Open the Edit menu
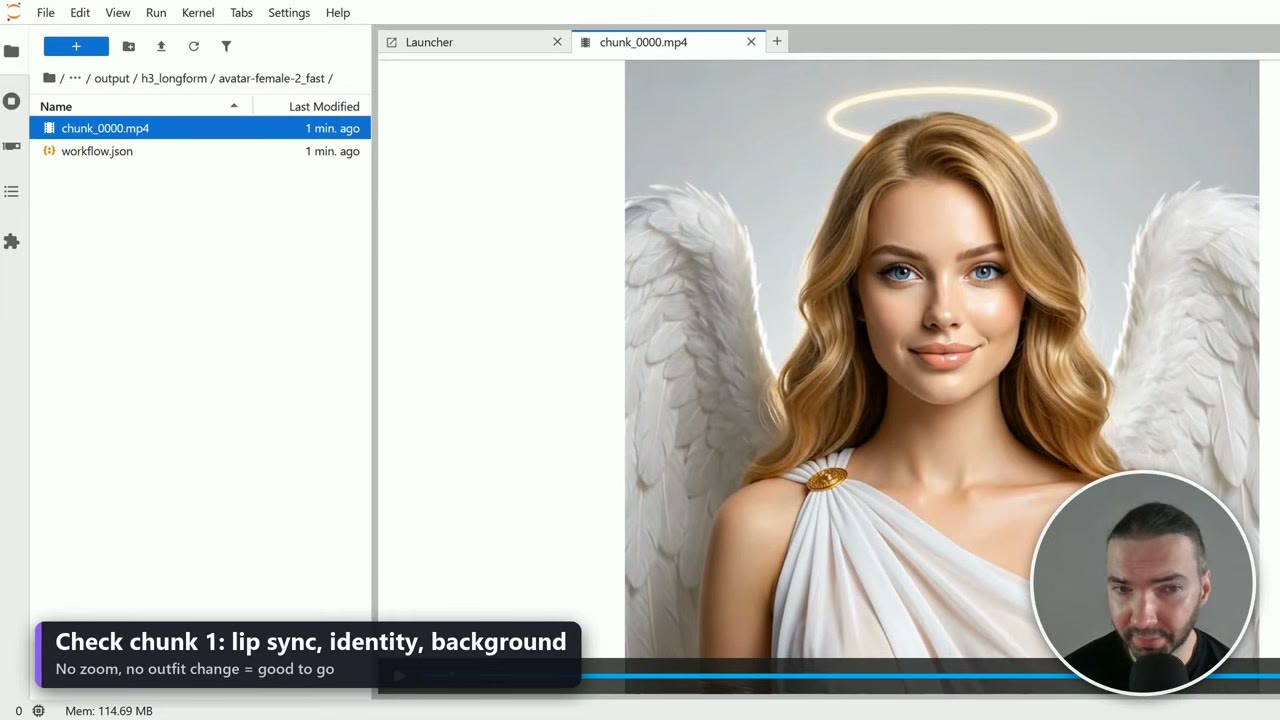Image resolution: width=1280 pixels, height=720 pixels. click(80, 13)
